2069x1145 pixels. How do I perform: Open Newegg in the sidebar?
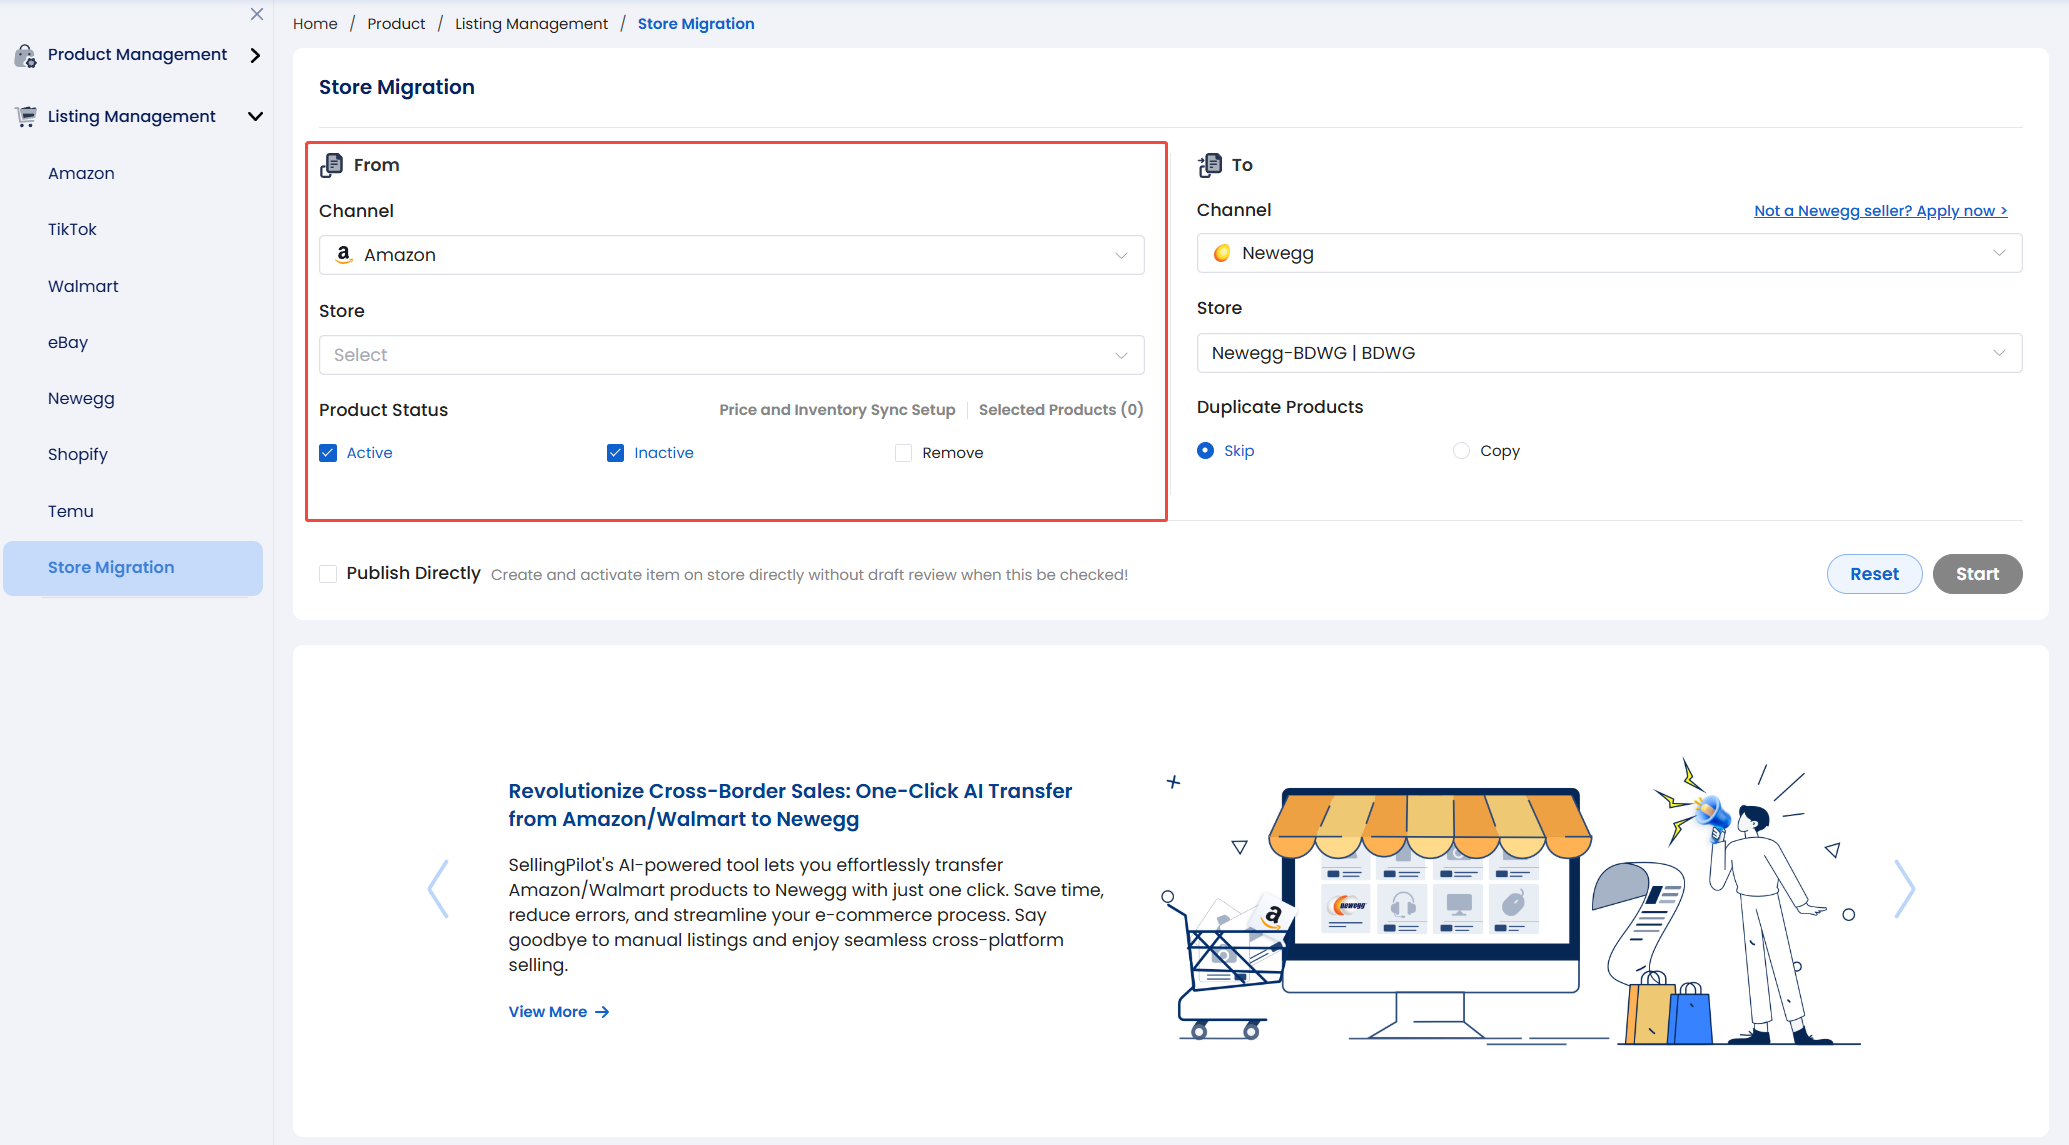pyautogui.click(x=81, y=398)
